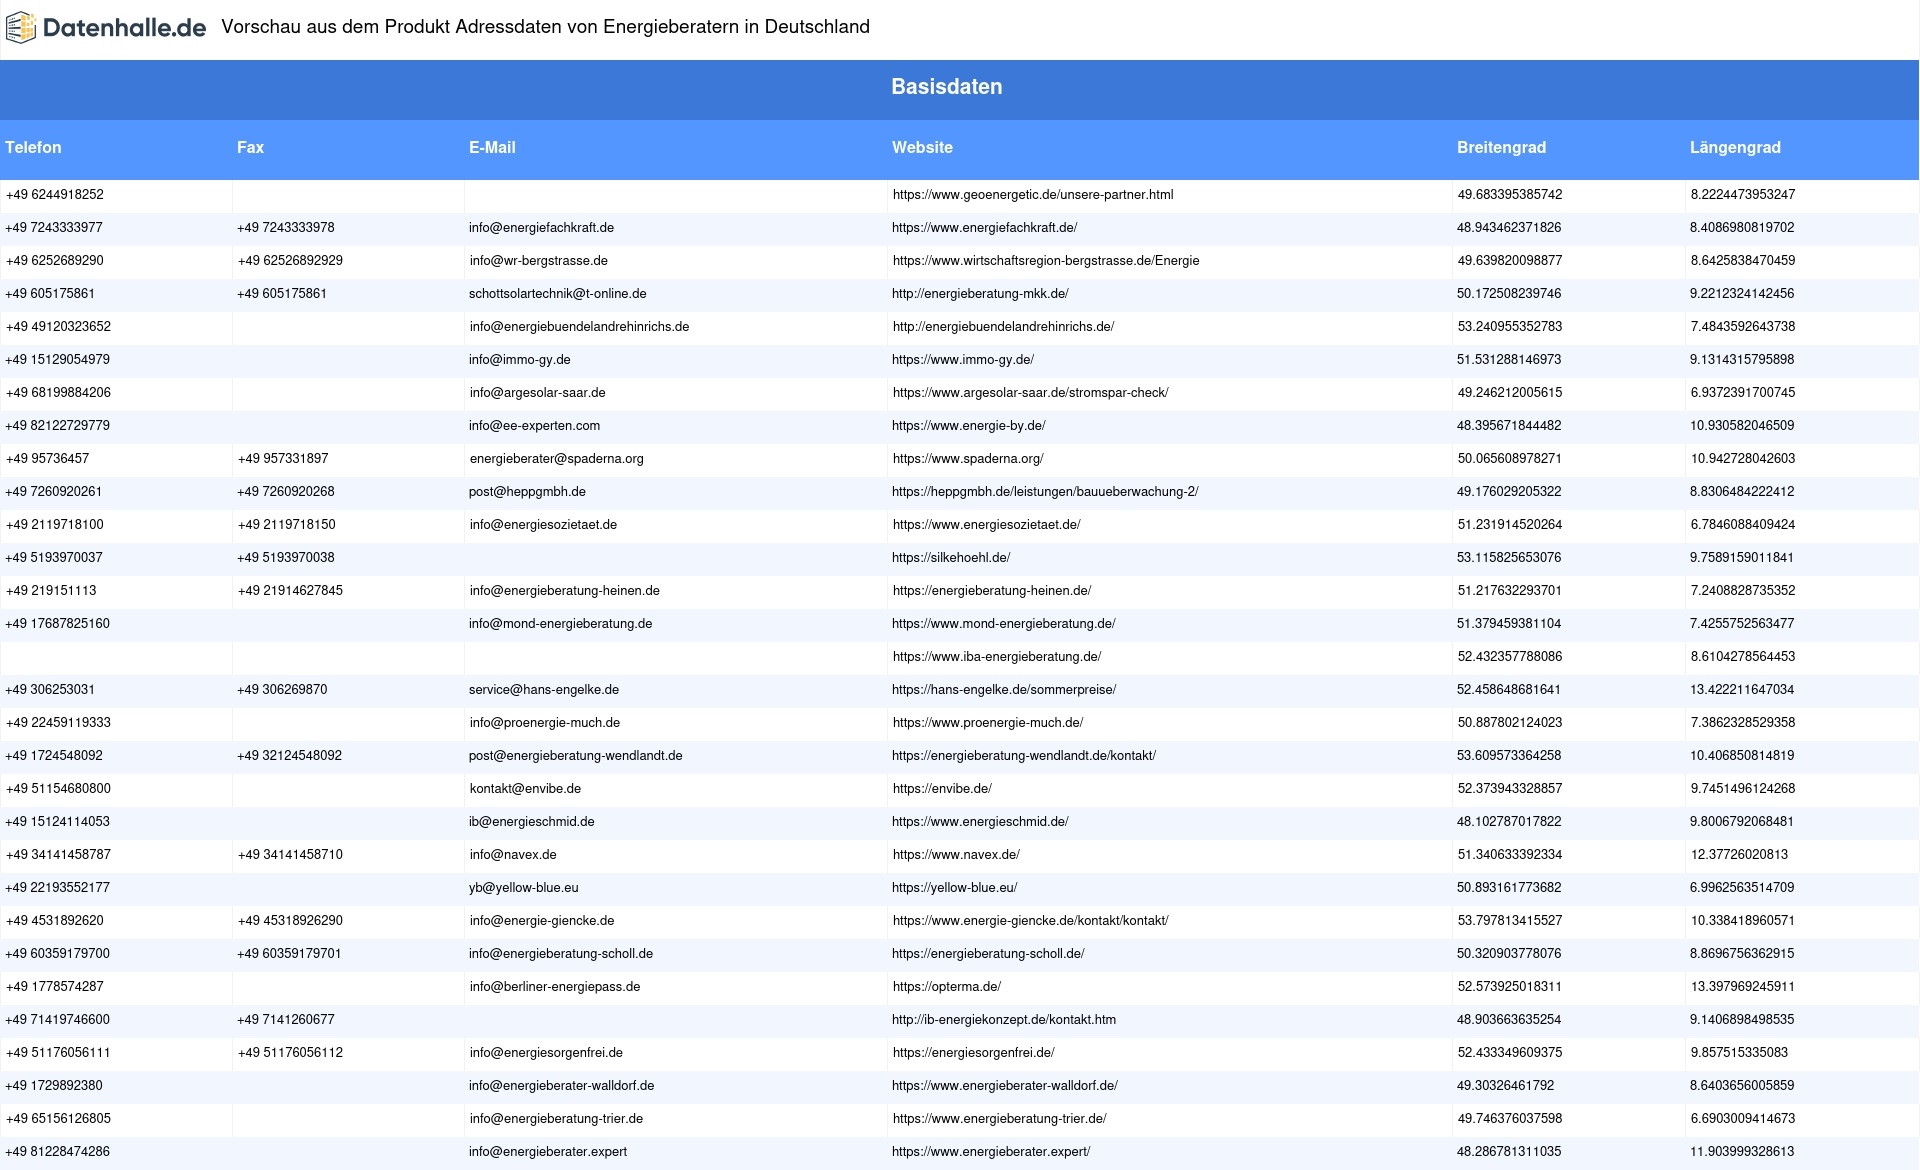
Task: Select the Website column header
Action: (x=922, y=148)
